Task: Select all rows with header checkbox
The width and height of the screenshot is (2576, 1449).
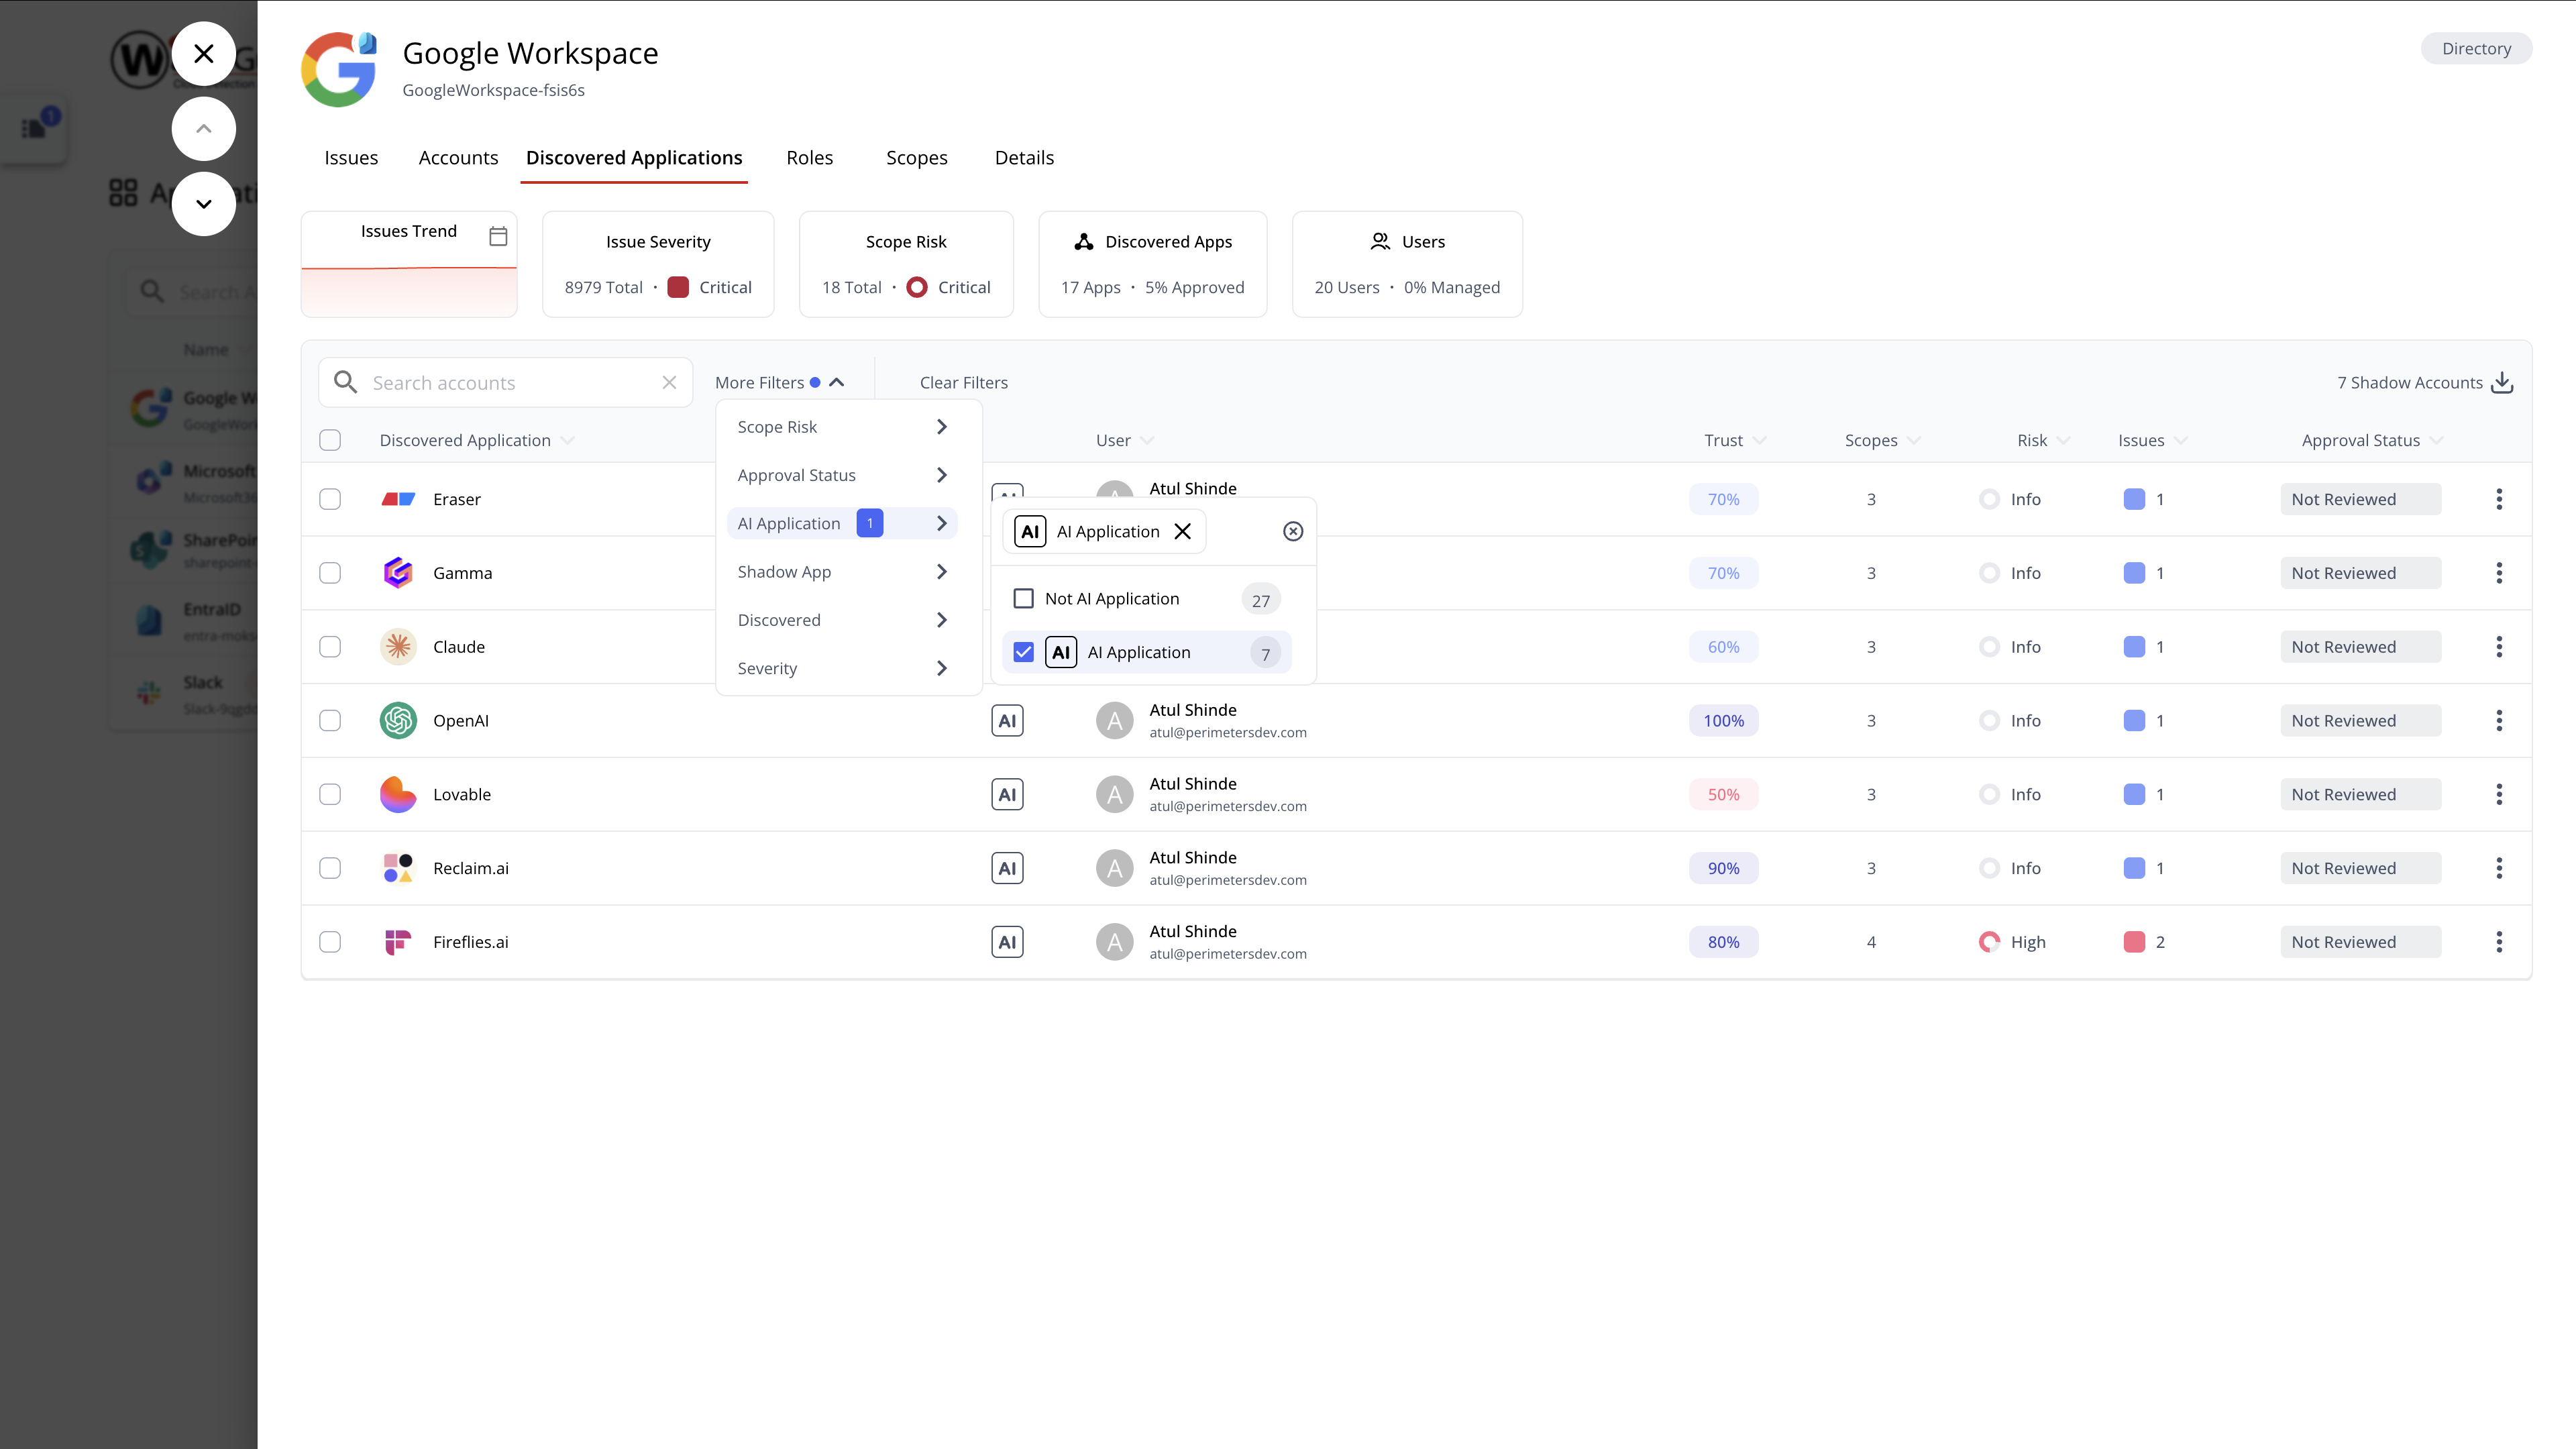Action: [x=330, y=440]
